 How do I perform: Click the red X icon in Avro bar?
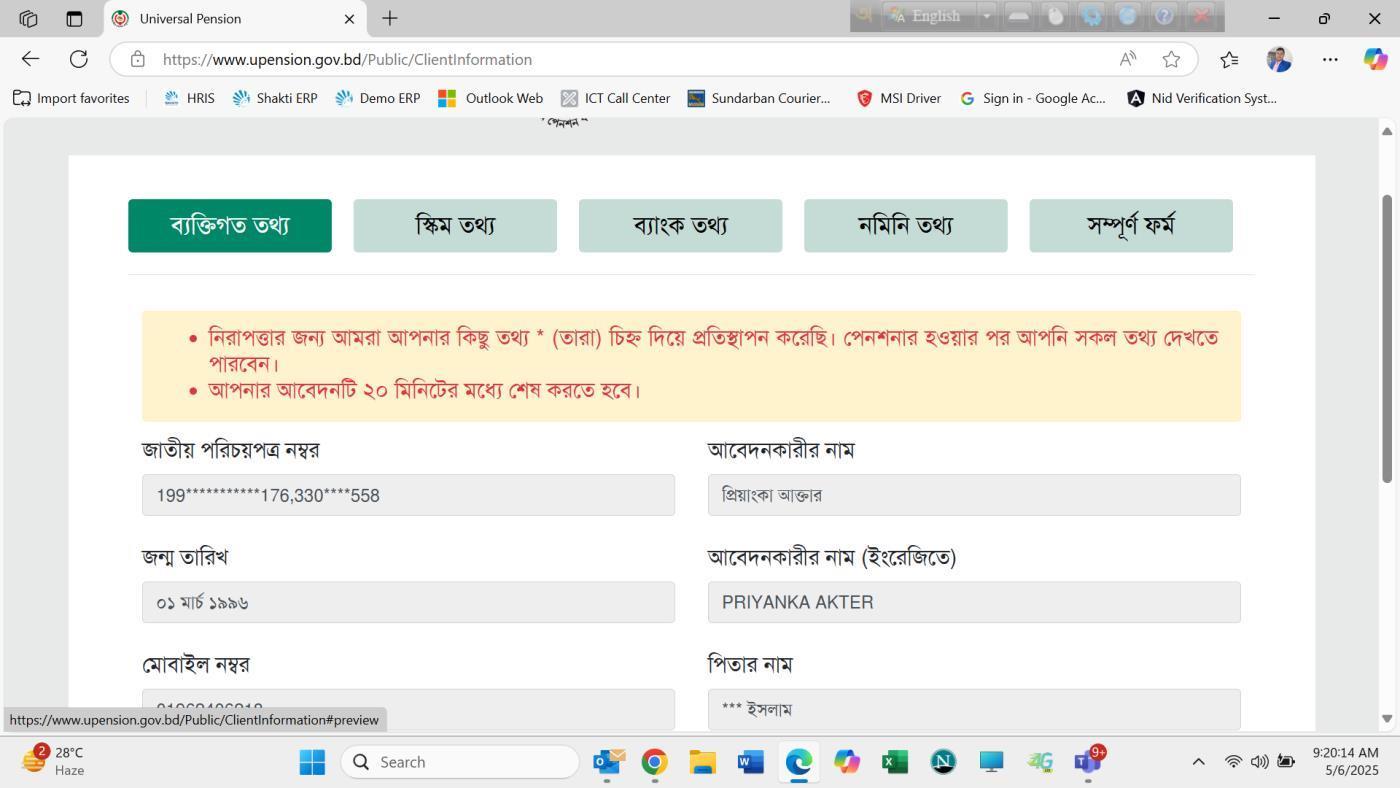pos(1201,16)
